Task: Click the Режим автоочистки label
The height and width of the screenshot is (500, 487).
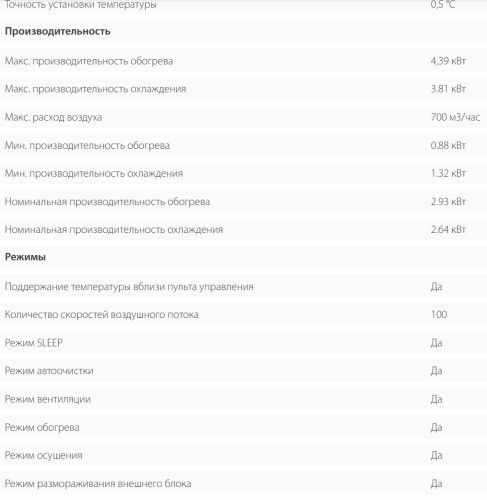Action: (49, 371)
